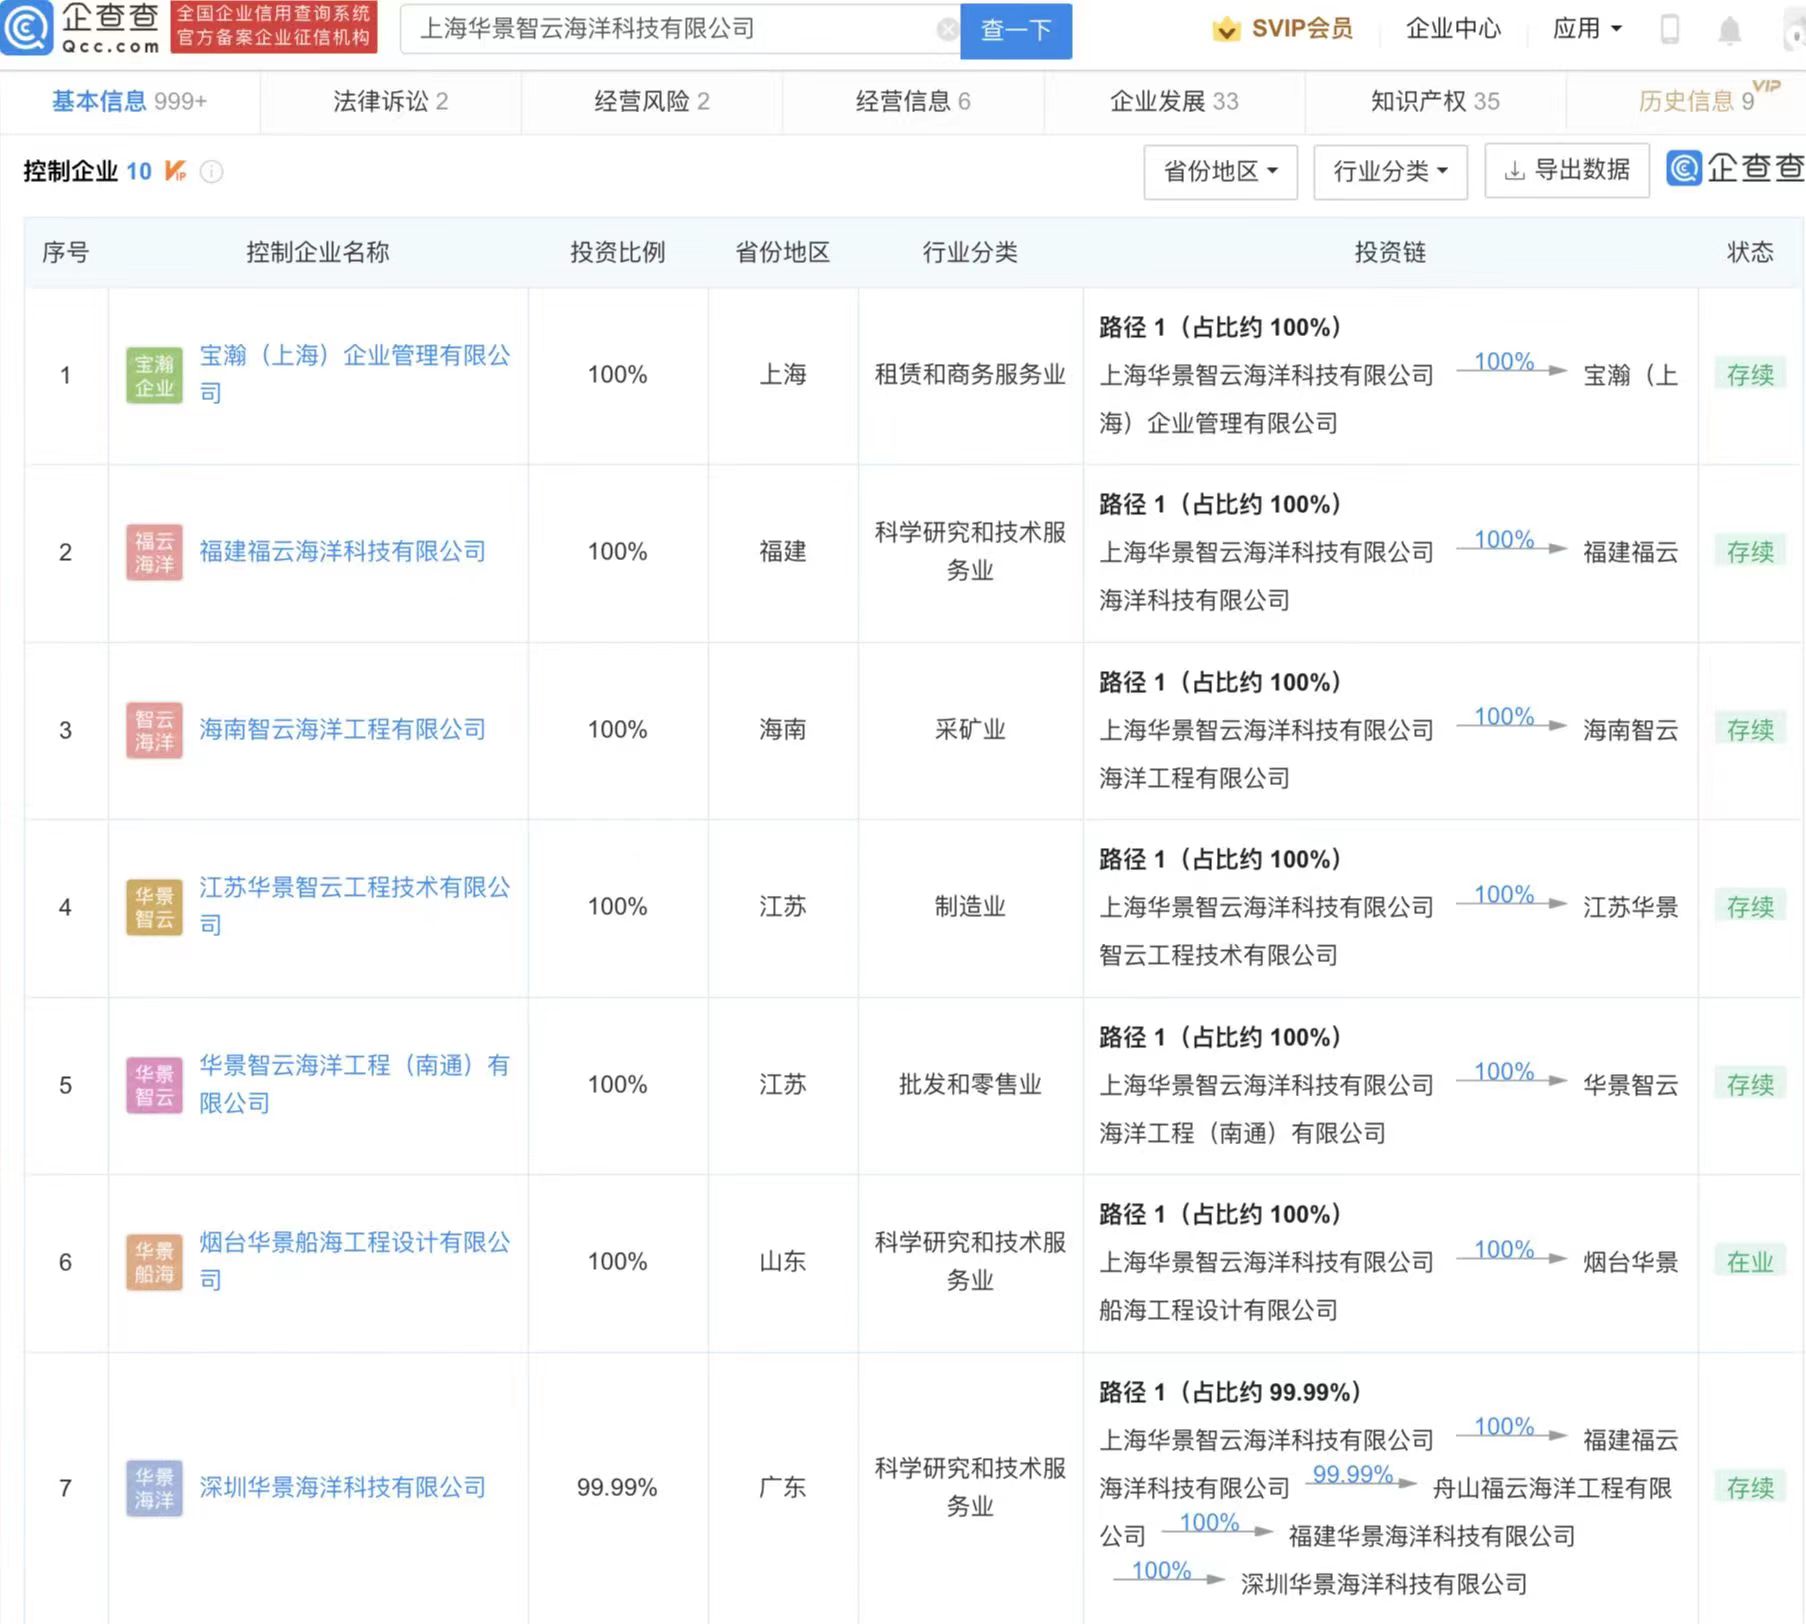Click the red 全国企业信用查询系统 badge
This screenshot has height=1624, width=1806.
pyautogui.click(x=274, y=26)
